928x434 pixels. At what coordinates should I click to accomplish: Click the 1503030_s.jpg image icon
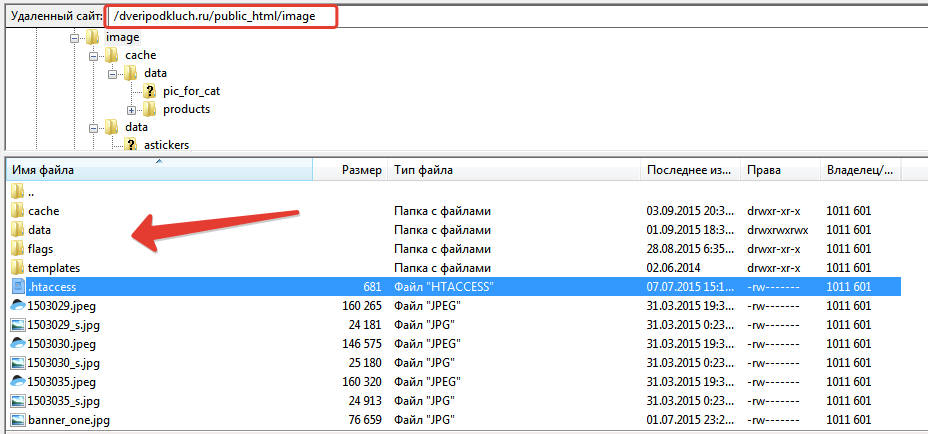click(x=18, y=362)
